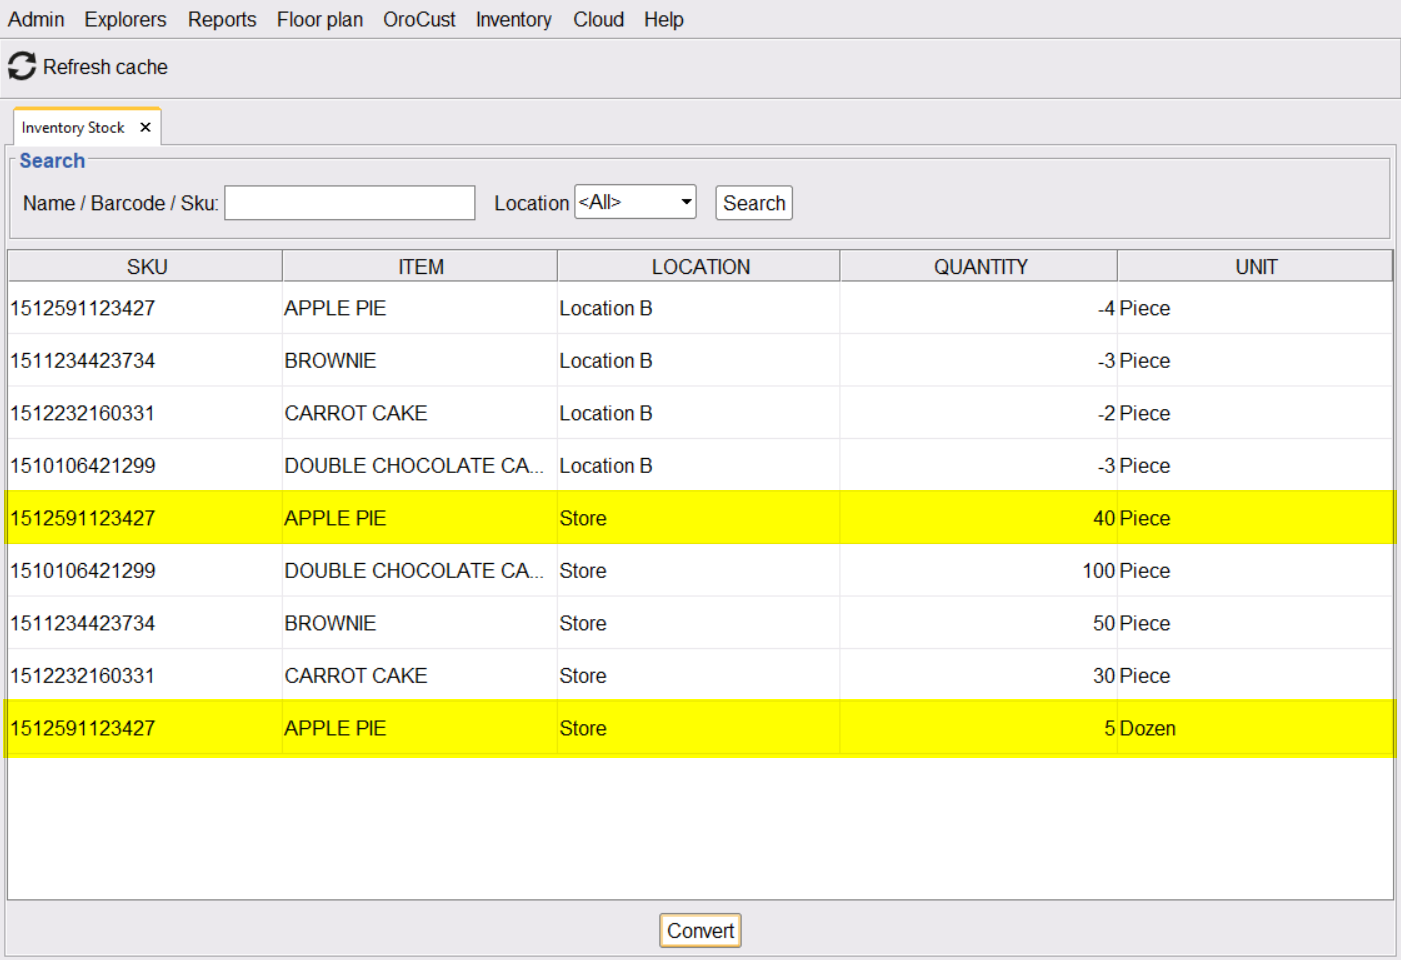Viewport: 1401px width, 960px height.
Task: Click the Convert button
Action: (700, 931)
